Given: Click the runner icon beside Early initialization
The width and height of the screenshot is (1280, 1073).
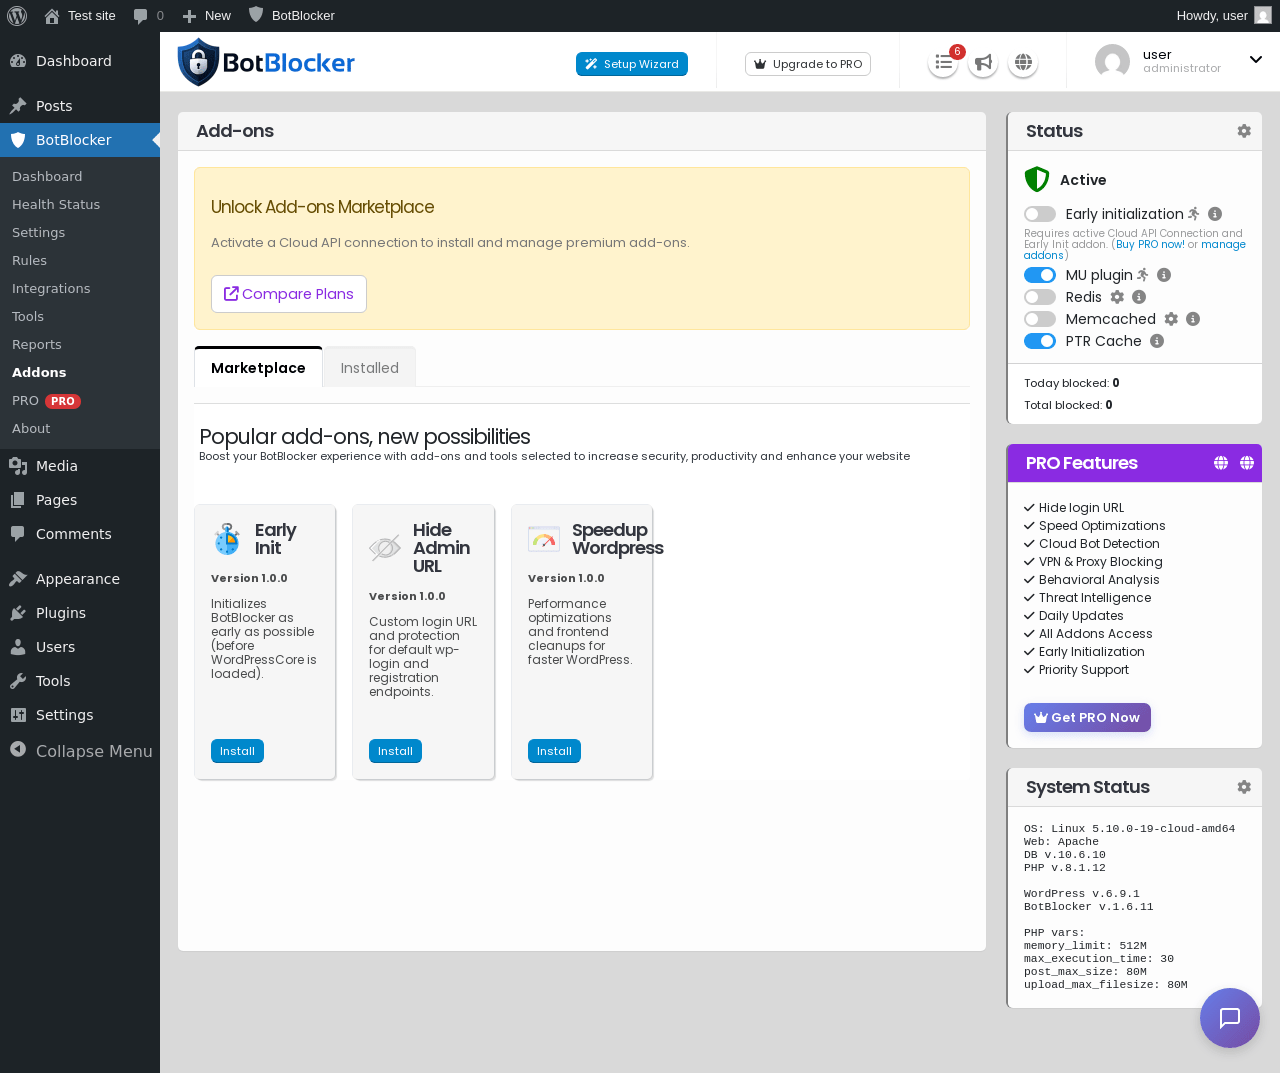Looking at the screenshot, I should pyautogui.click(x=1194, y=214).
